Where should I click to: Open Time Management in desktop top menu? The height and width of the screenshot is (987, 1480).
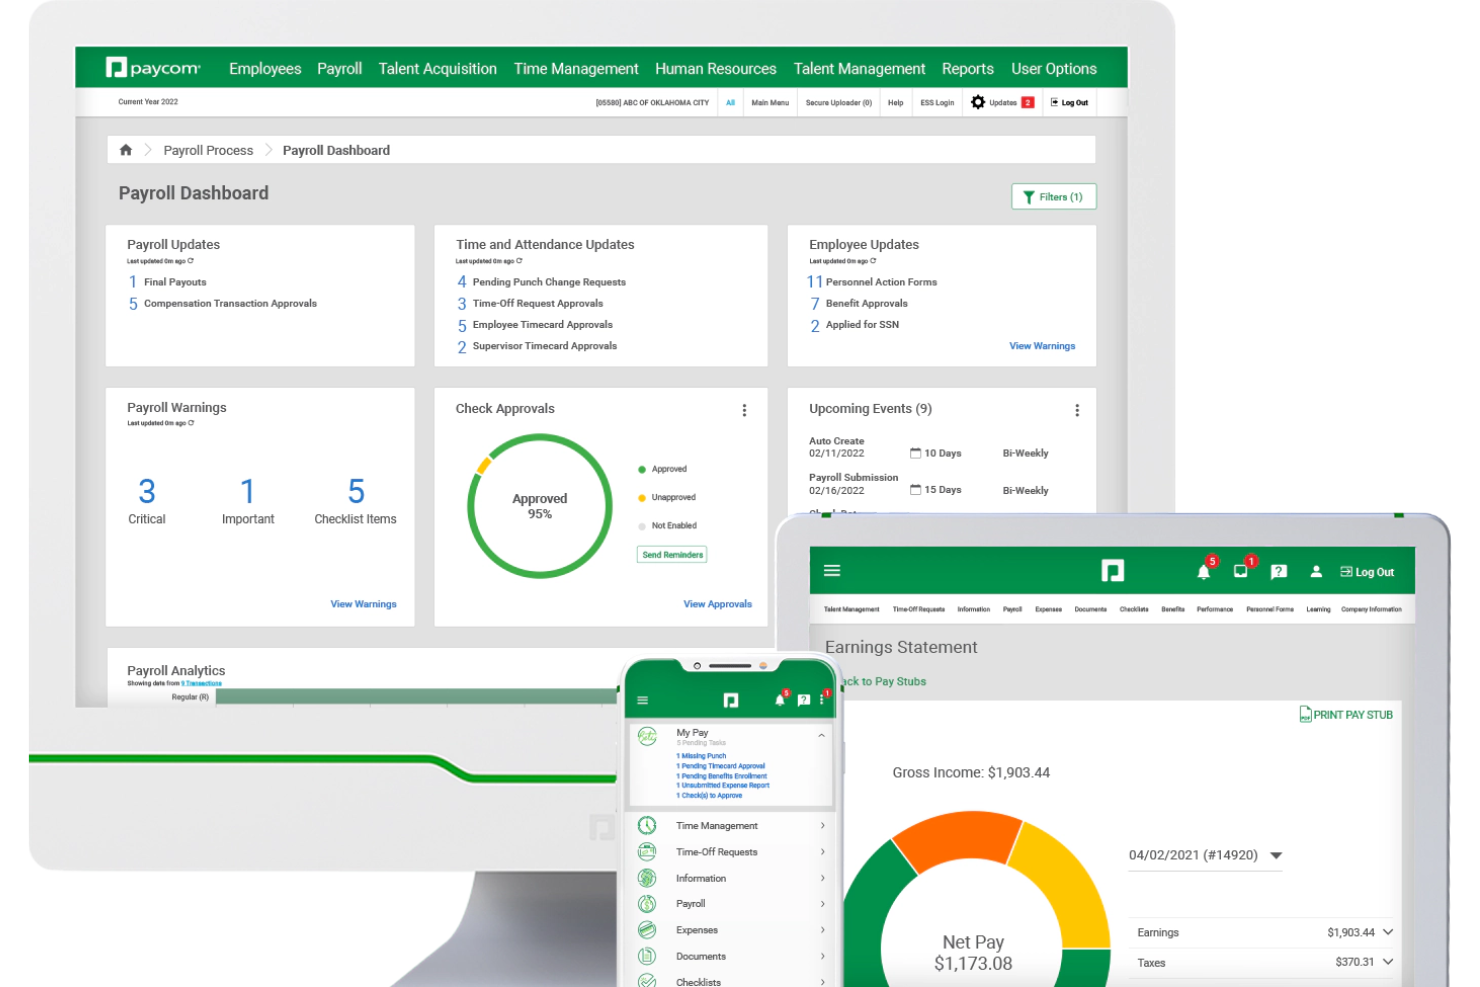(x=576, y=69)
